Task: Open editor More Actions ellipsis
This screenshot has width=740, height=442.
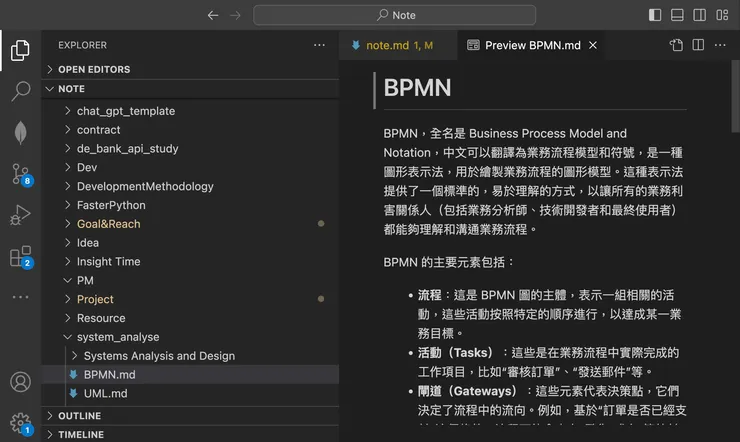Action: point(720,45)
